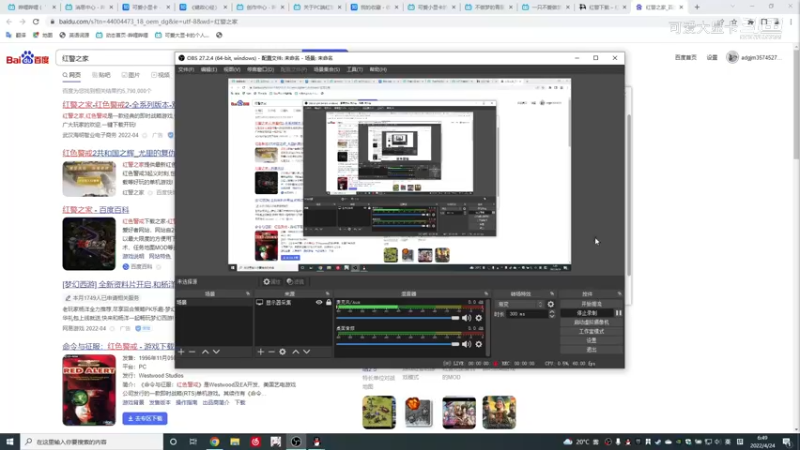
Task: Pause recording with the pause icon
Action: 618,313
